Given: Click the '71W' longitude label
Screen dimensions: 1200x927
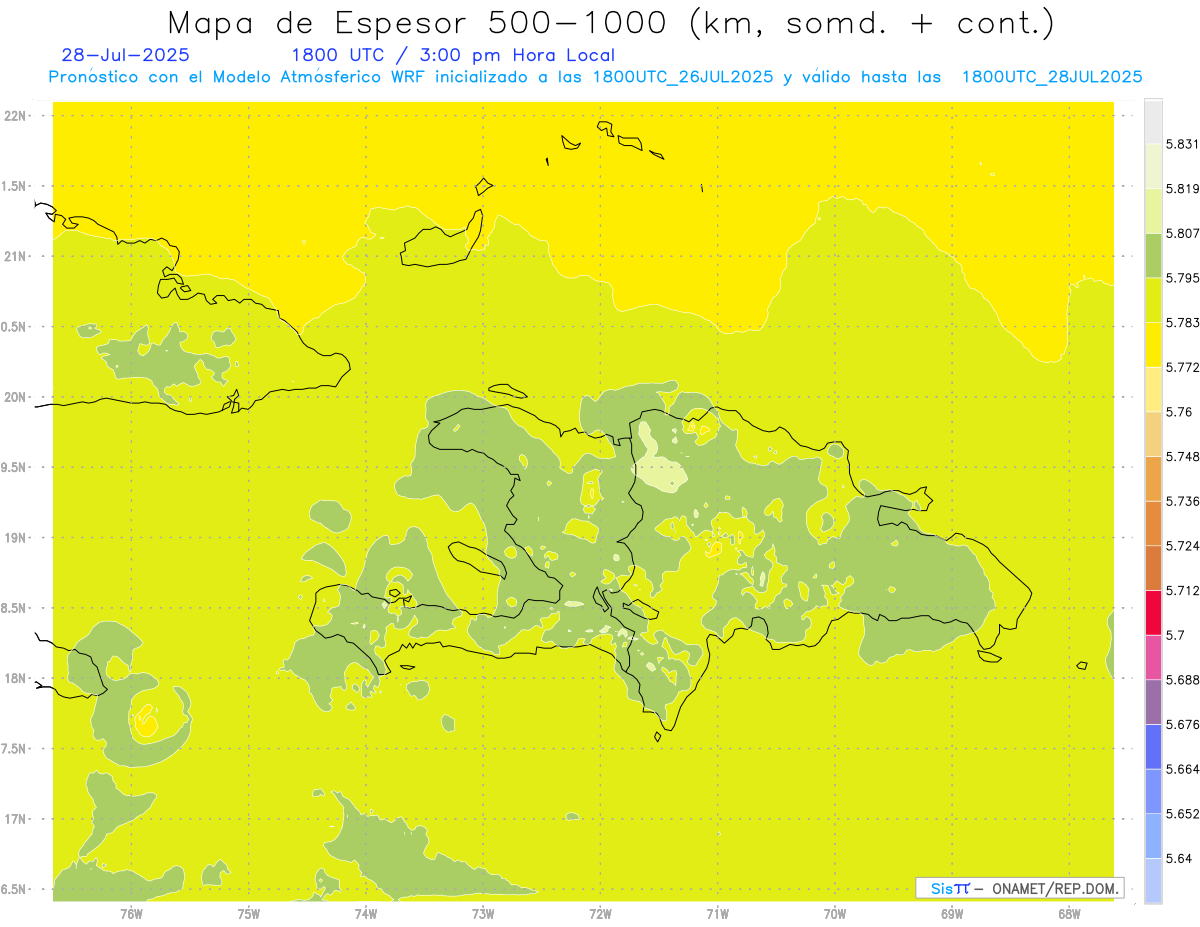Looking at the screenshot, I should 717,913.
